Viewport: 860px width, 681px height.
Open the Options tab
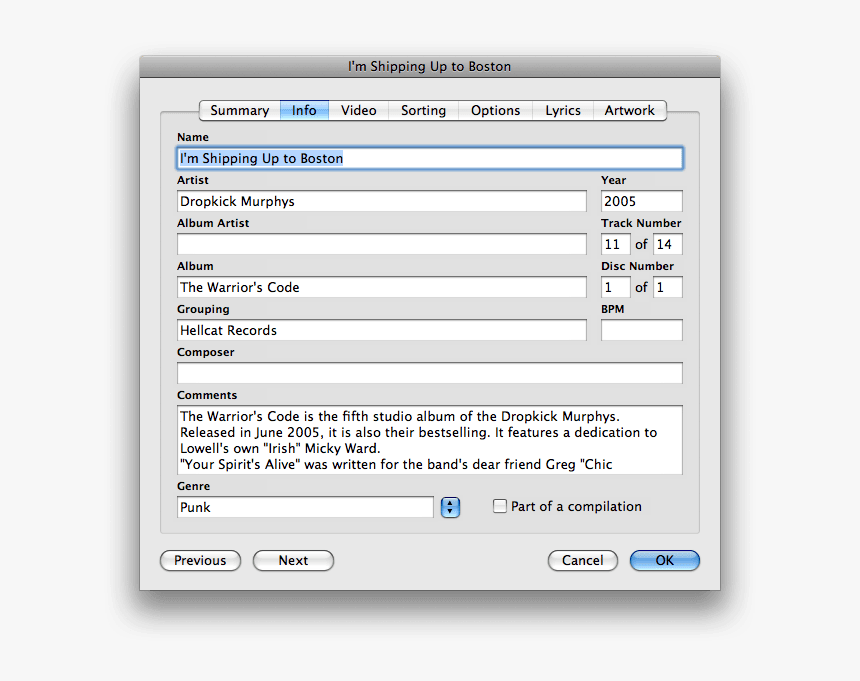(x=495, y=110)
